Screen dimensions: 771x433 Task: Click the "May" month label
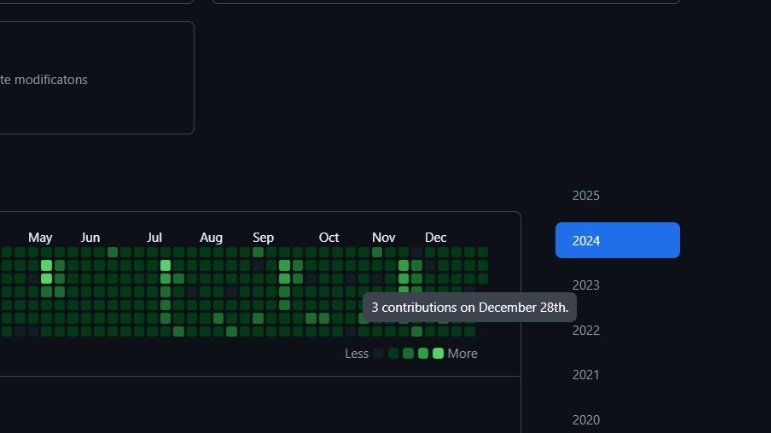40,238
